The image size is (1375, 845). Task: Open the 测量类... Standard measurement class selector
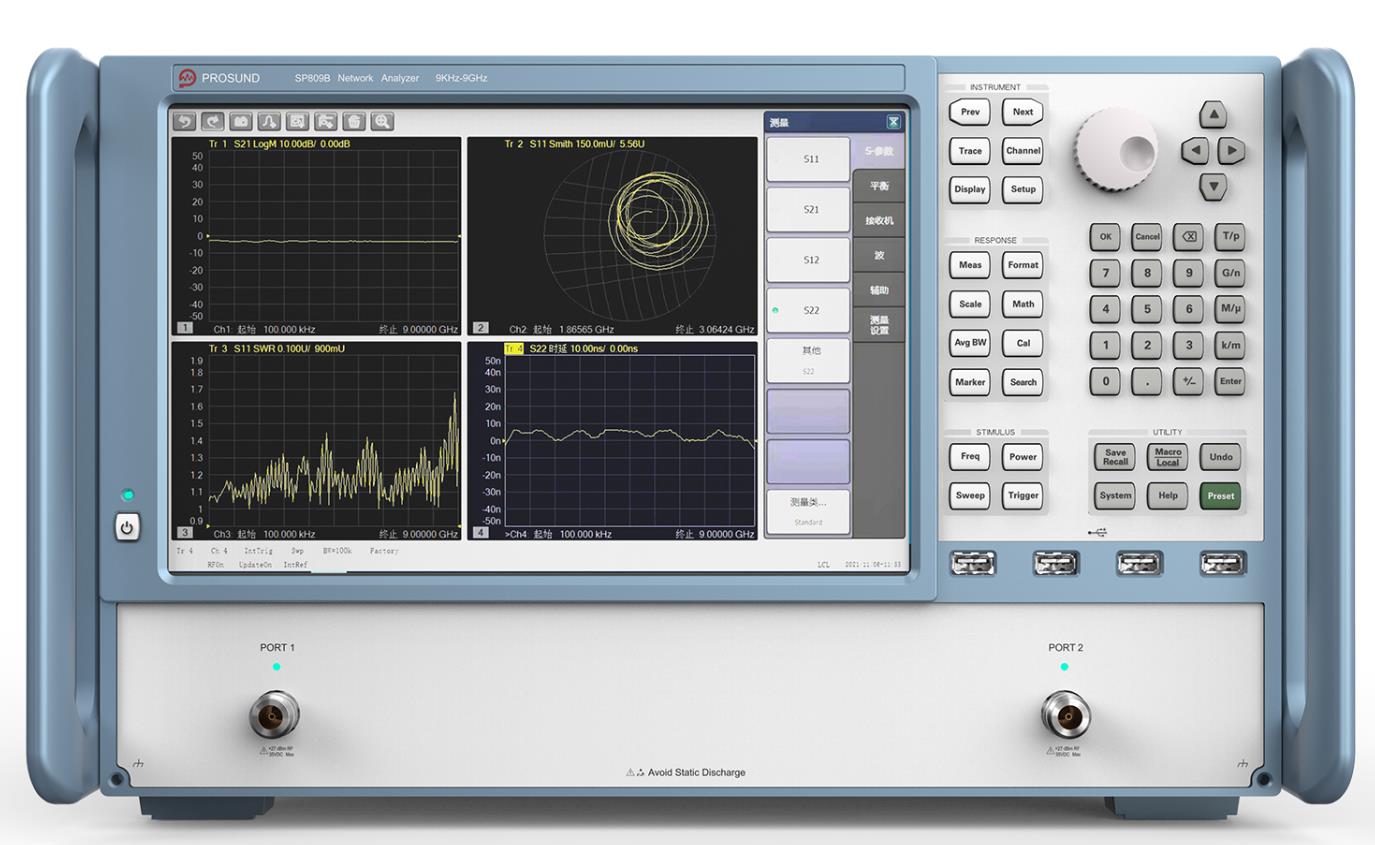point(808,511)
